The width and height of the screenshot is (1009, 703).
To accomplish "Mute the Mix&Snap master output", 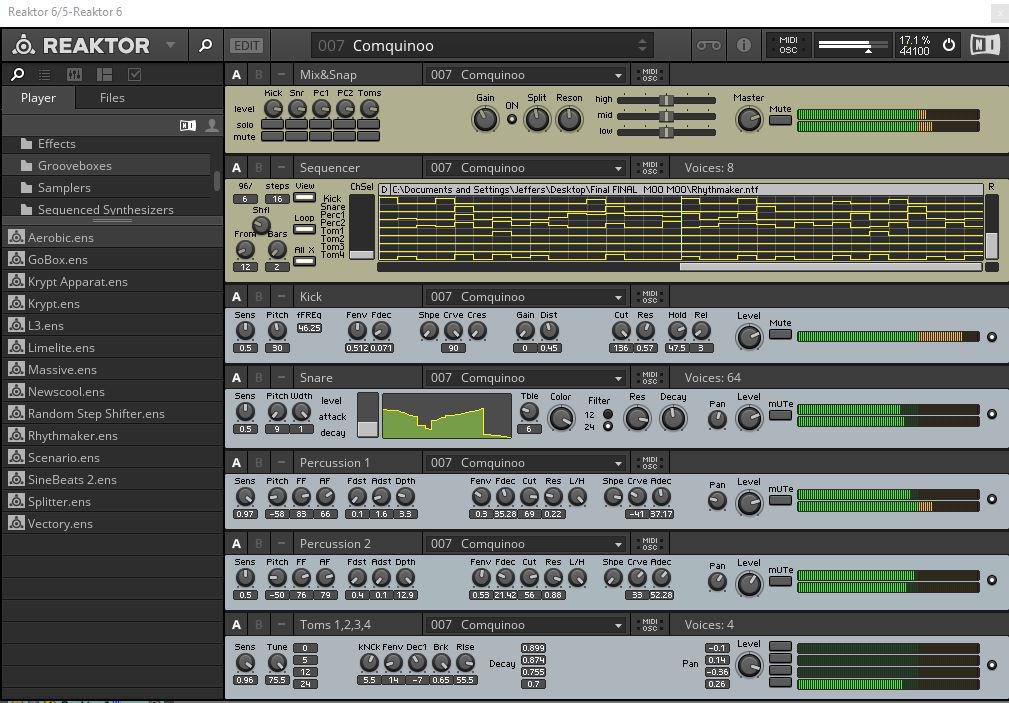I will pyautogui.click(x=781, y=120).
